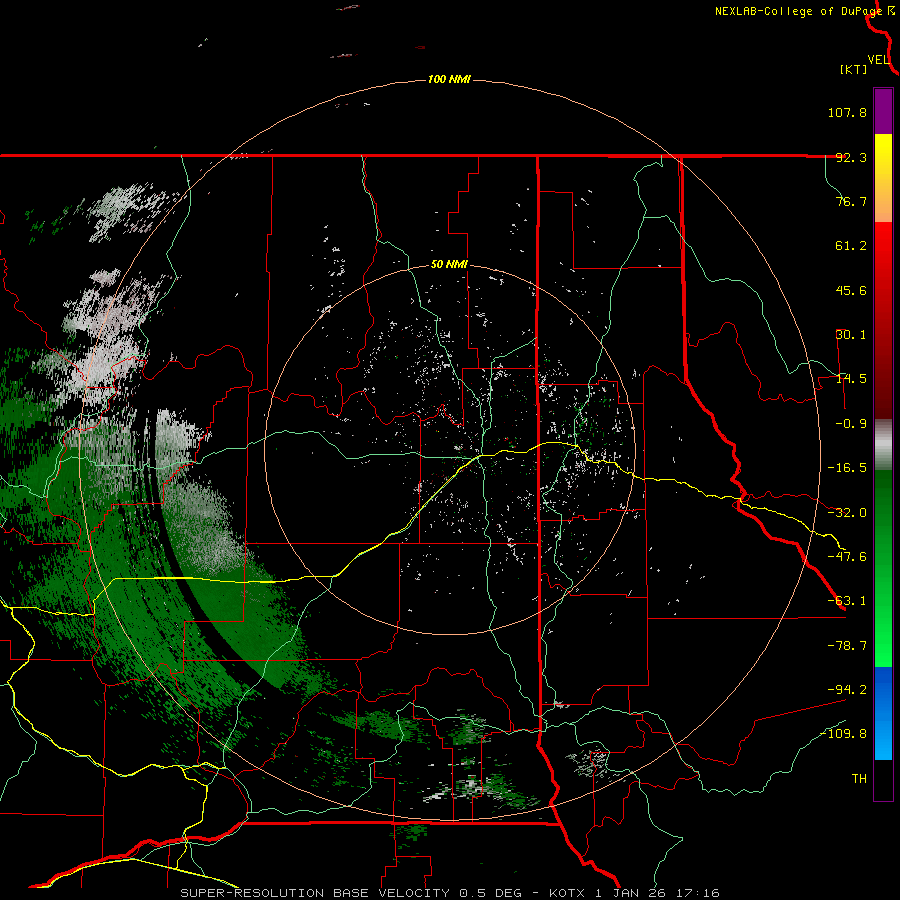Viewport: 900px width, 900px height.
Task: Click the -94.2 velocity scale label
Action: tap(847, 690)
